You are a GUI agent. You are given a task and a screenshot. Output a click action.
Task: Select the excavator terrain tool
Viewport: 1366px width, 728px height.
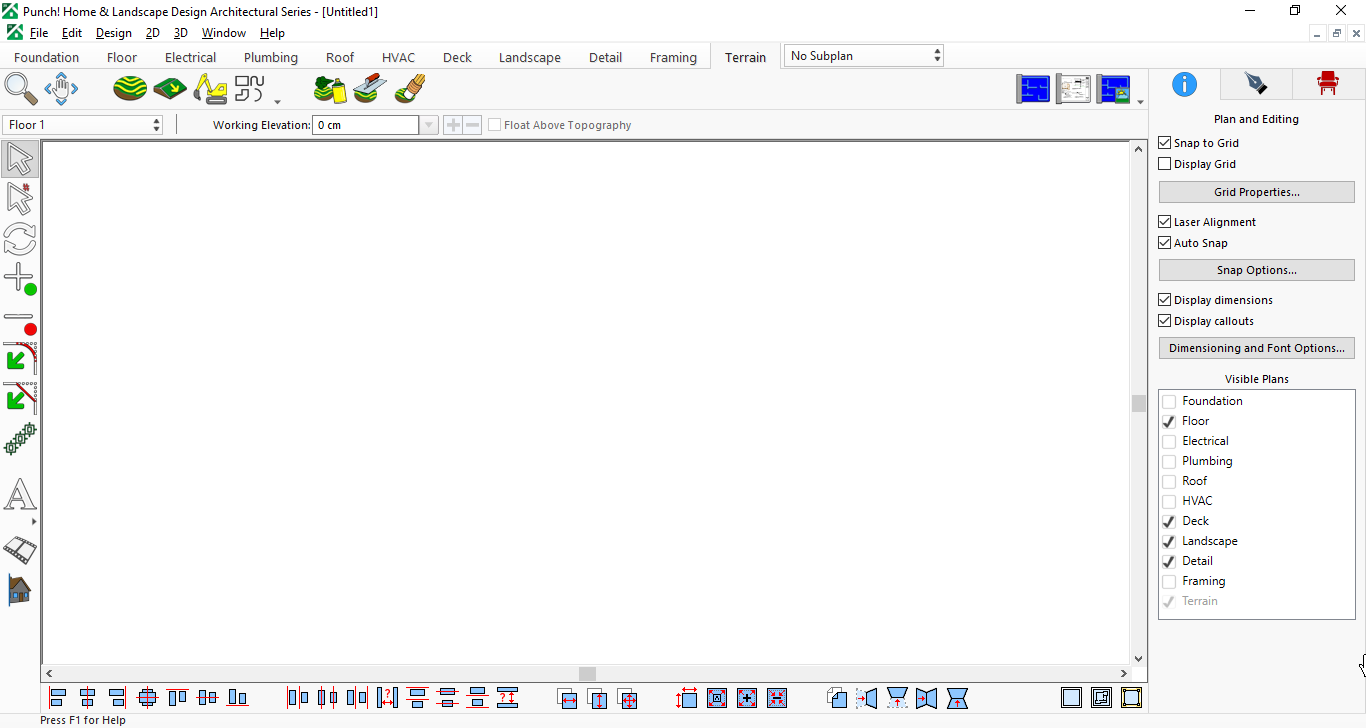point(210,89)
